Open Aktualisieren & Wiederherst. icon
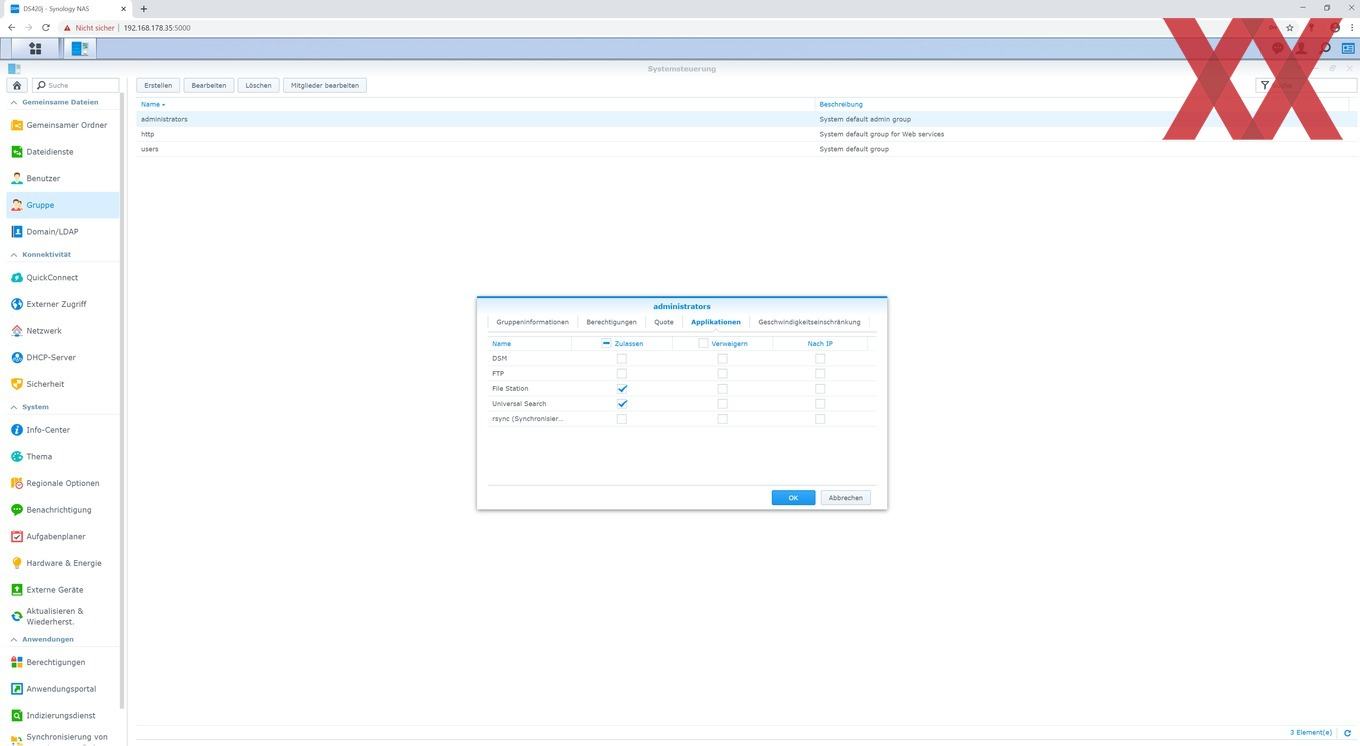 point(17,616)
